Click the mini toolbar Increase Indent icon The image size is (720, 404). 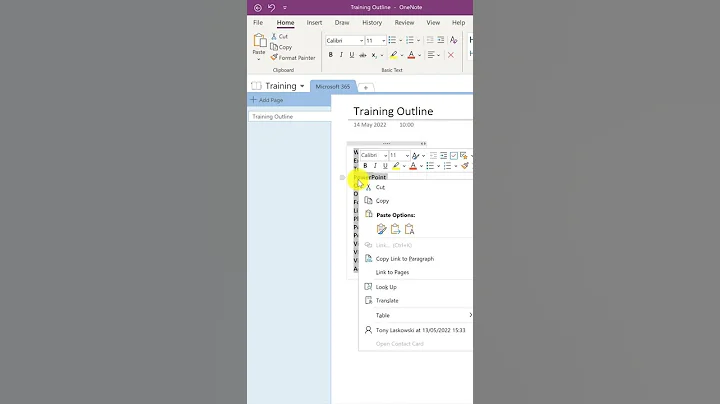[444, 156]
